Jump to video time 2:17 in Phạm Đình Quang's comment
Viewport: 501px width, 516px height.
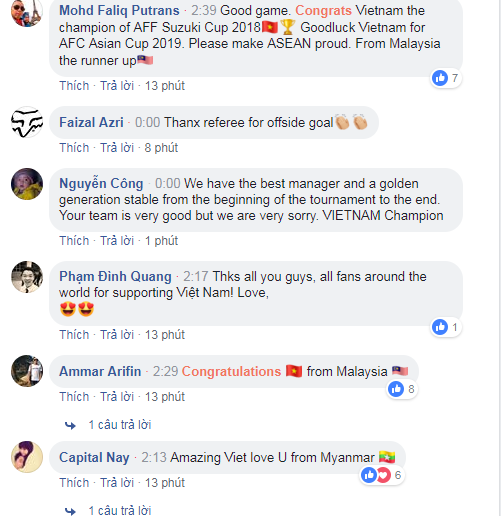[x=196, y=276]
